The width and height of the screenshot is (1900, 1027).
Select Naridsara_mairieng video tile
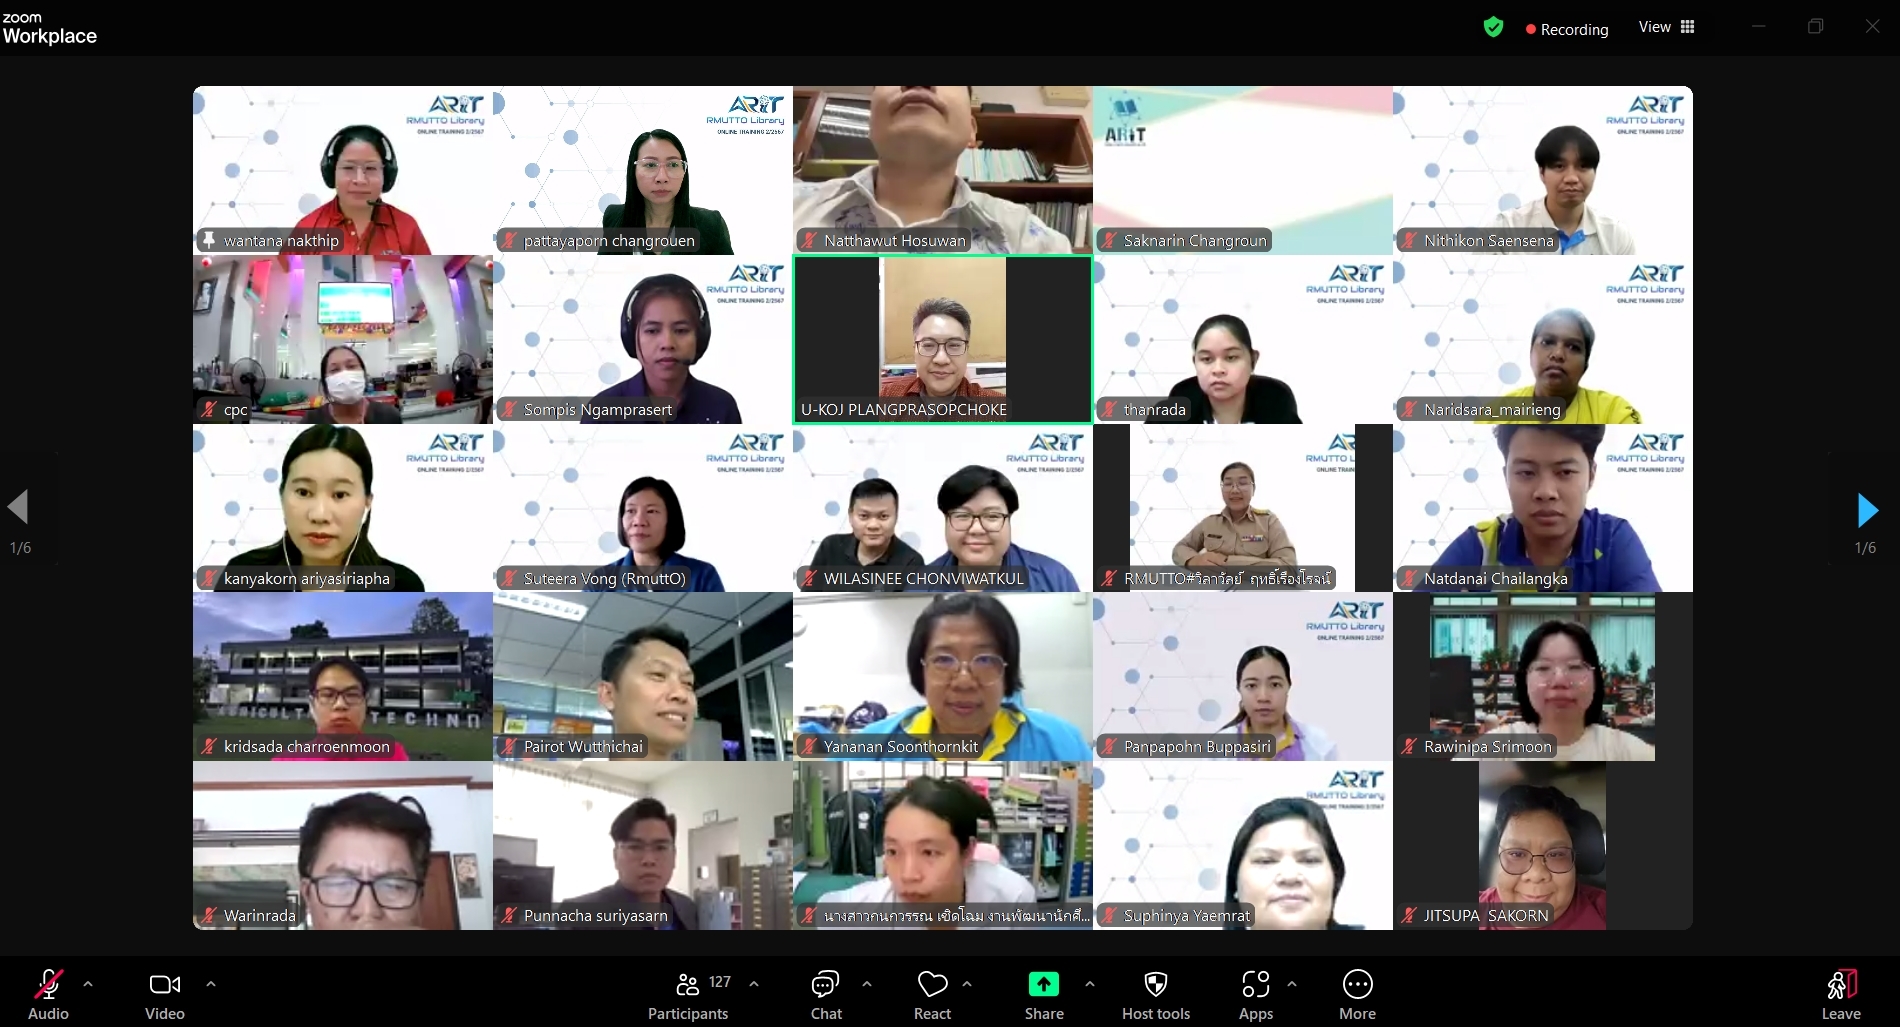1543,339
